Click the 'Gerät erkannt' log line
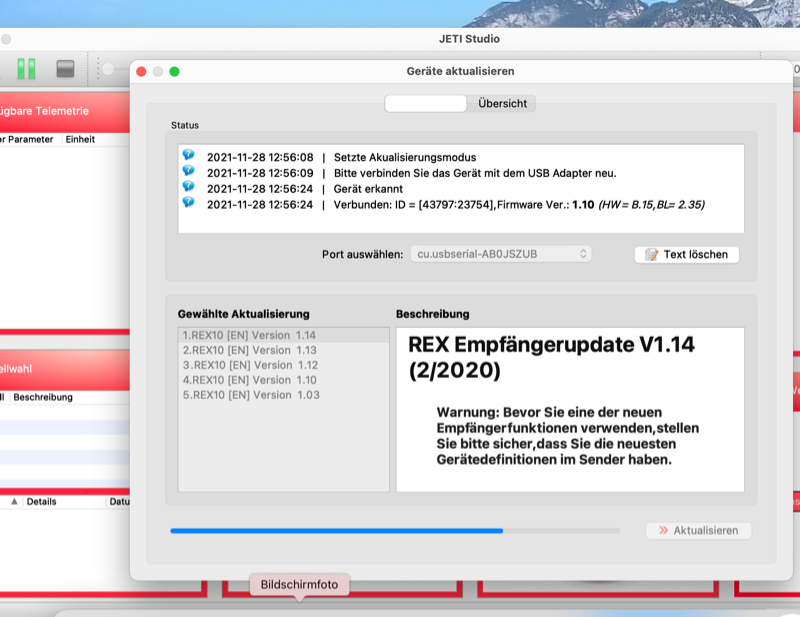Image resolution: width=800 pixels, height=617 pixels. point(305,189)
